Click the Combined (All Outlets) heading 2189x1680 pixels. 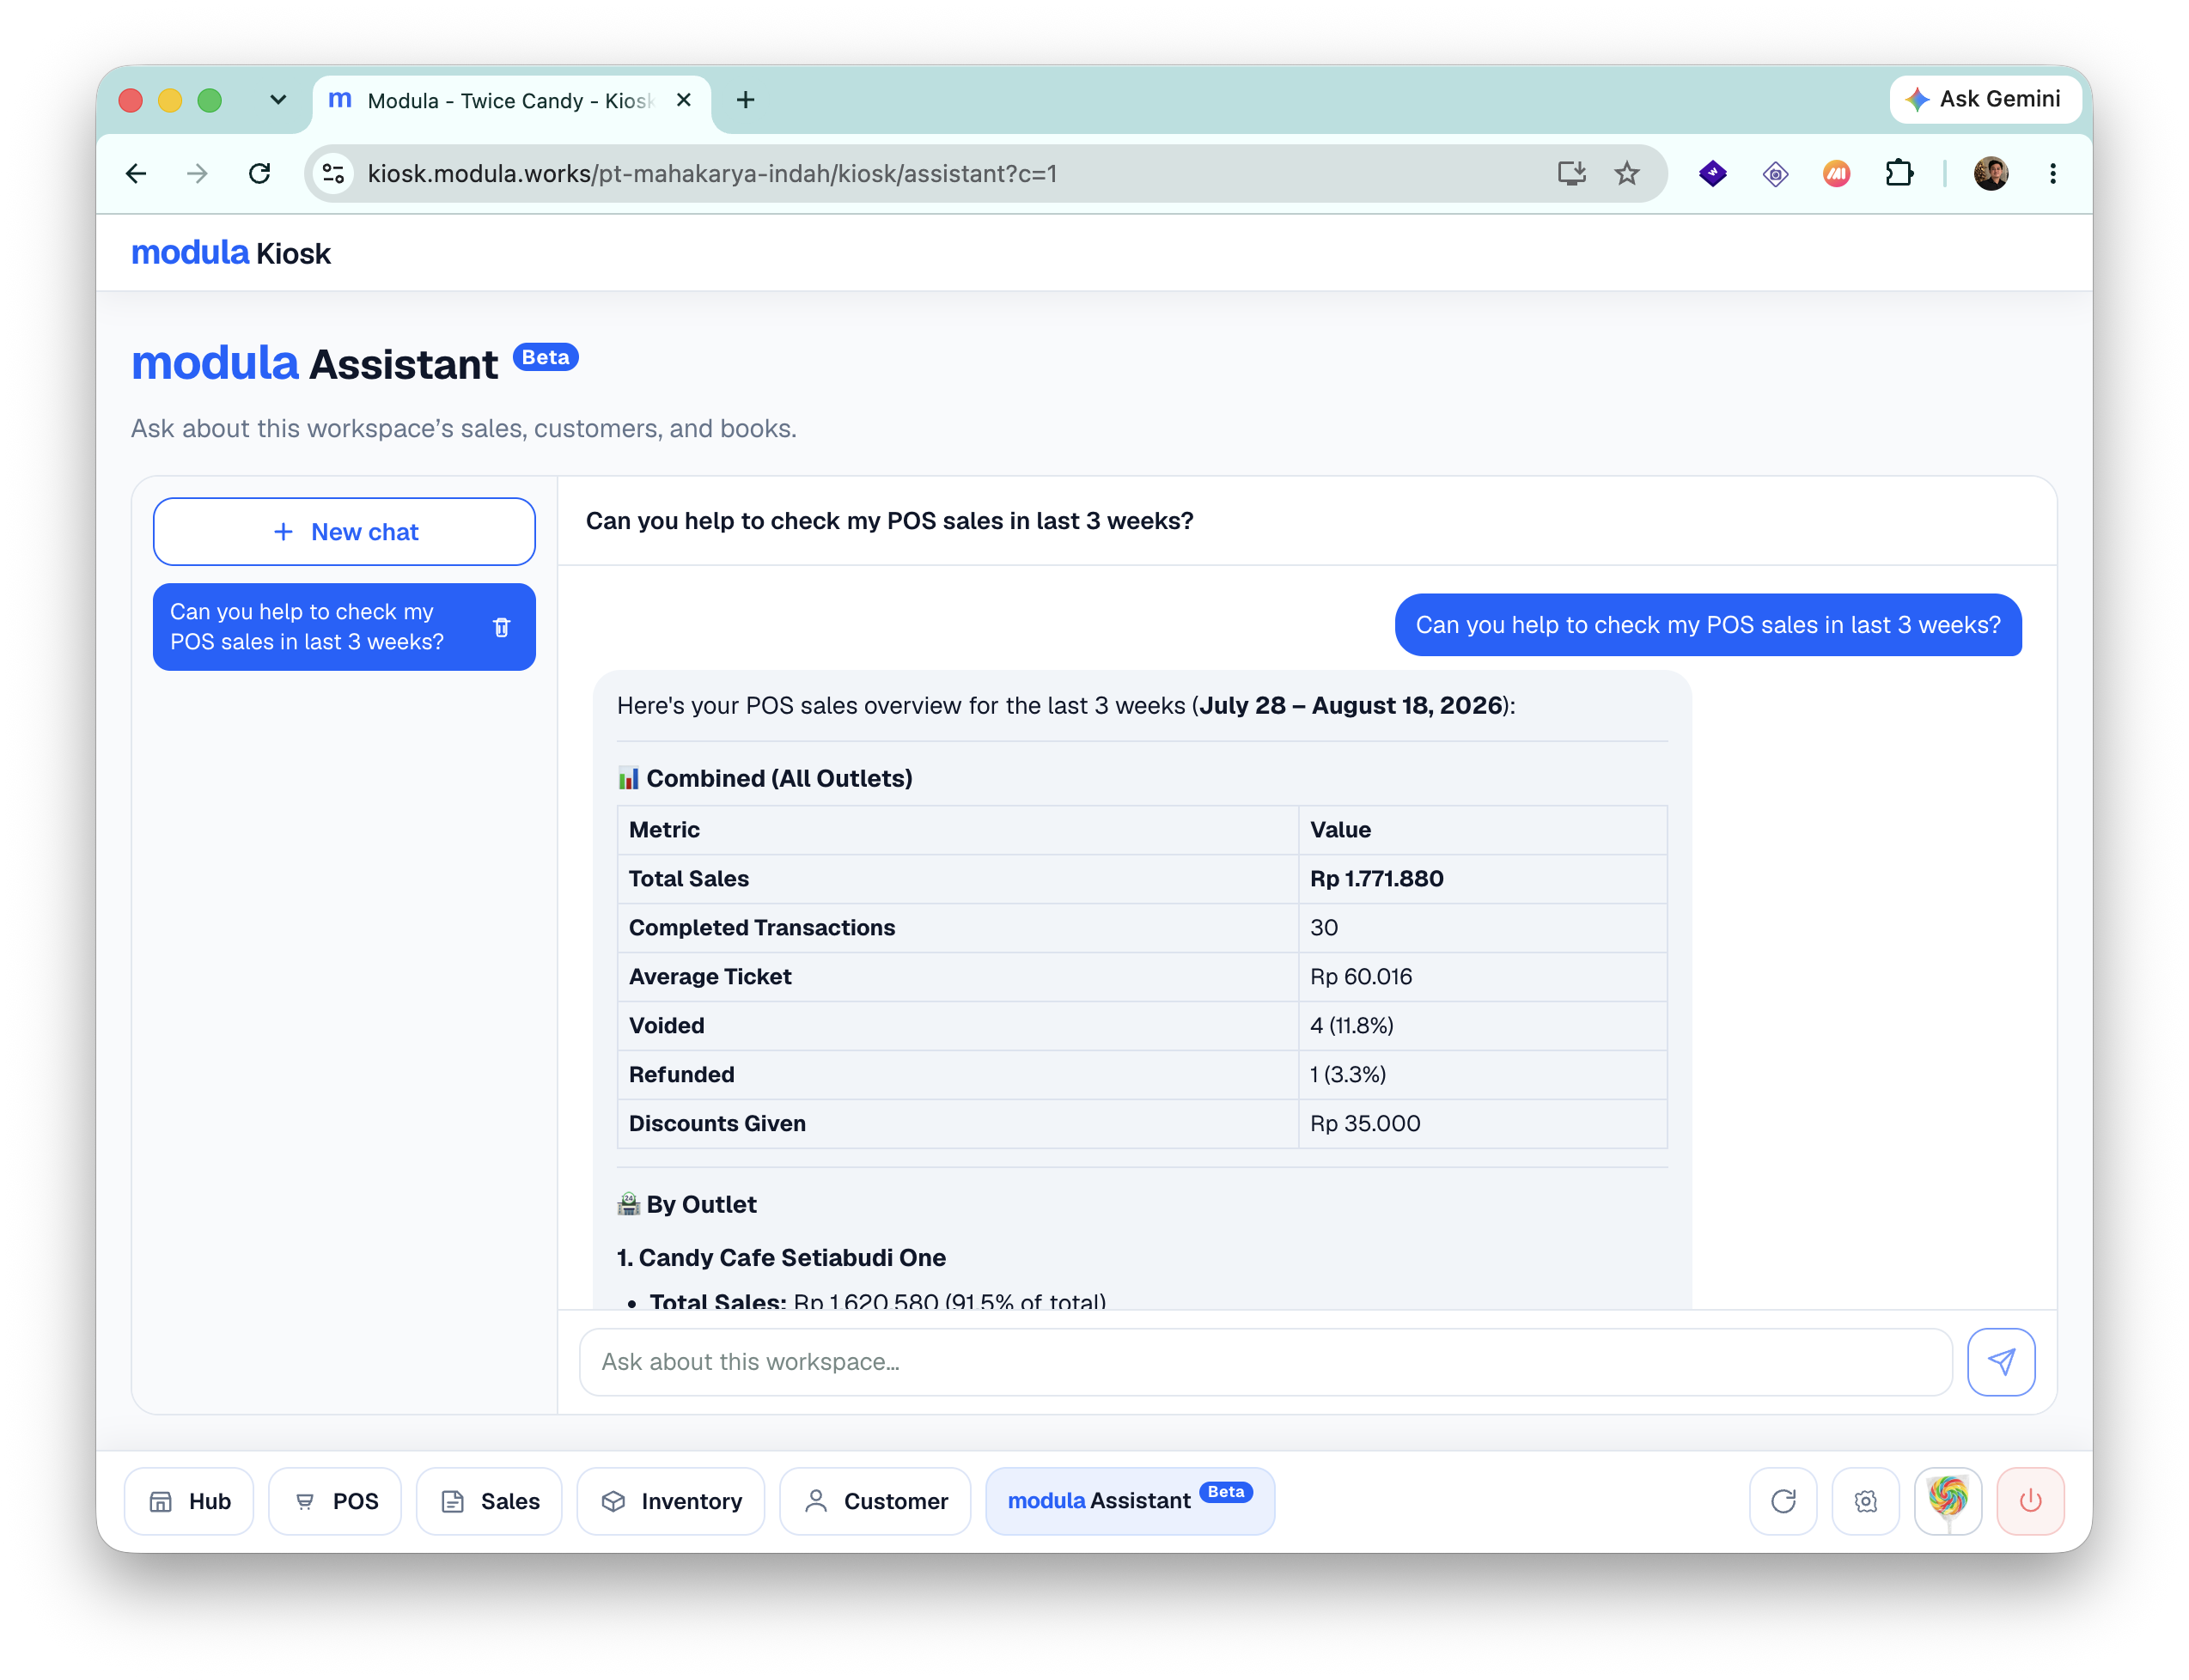coord(765,778)
